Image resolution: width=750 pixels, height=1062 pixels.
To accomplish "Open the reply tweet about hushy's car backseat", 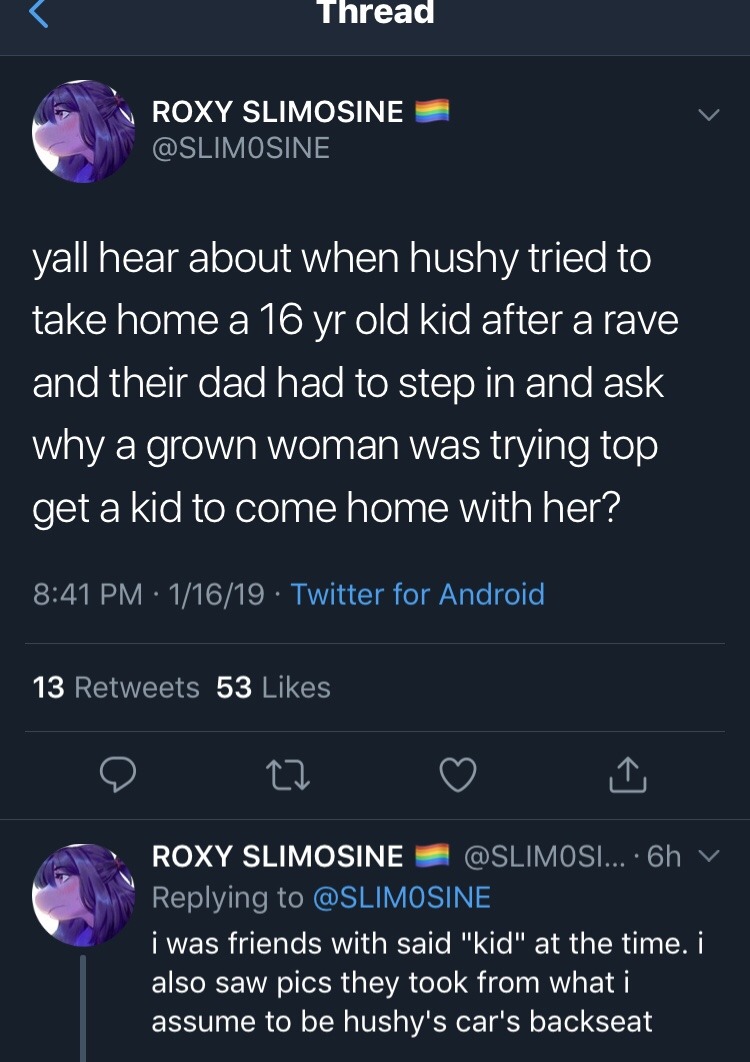I will click(427, 982).
